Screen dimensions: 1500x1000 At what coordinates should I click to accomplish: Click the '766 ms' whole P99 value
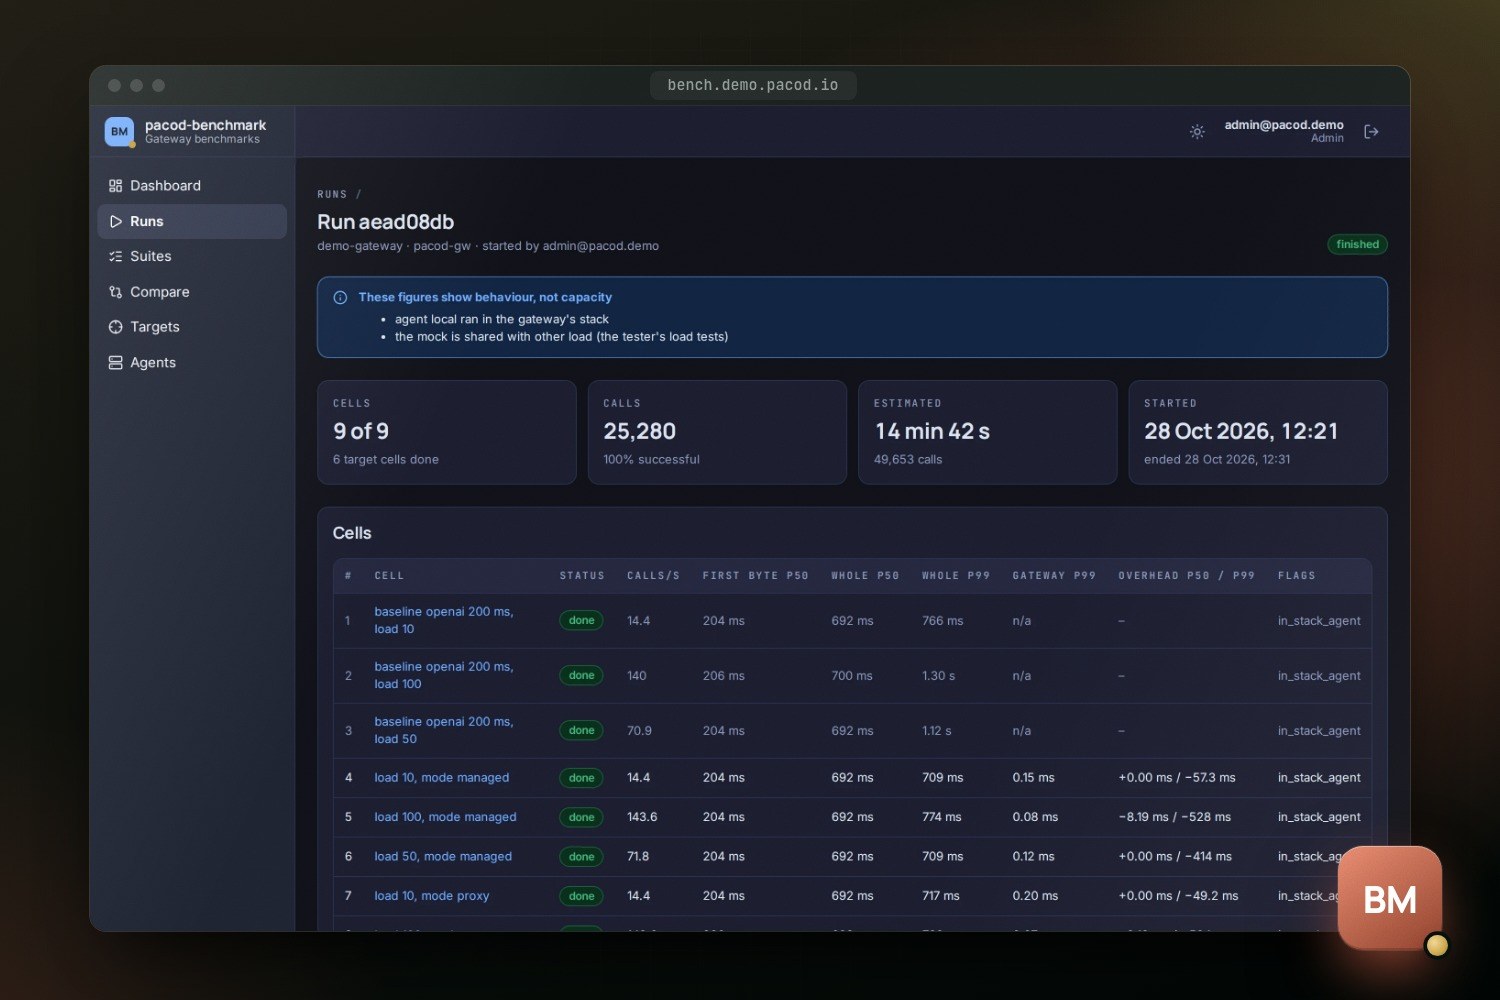click(x=942, y=621)
